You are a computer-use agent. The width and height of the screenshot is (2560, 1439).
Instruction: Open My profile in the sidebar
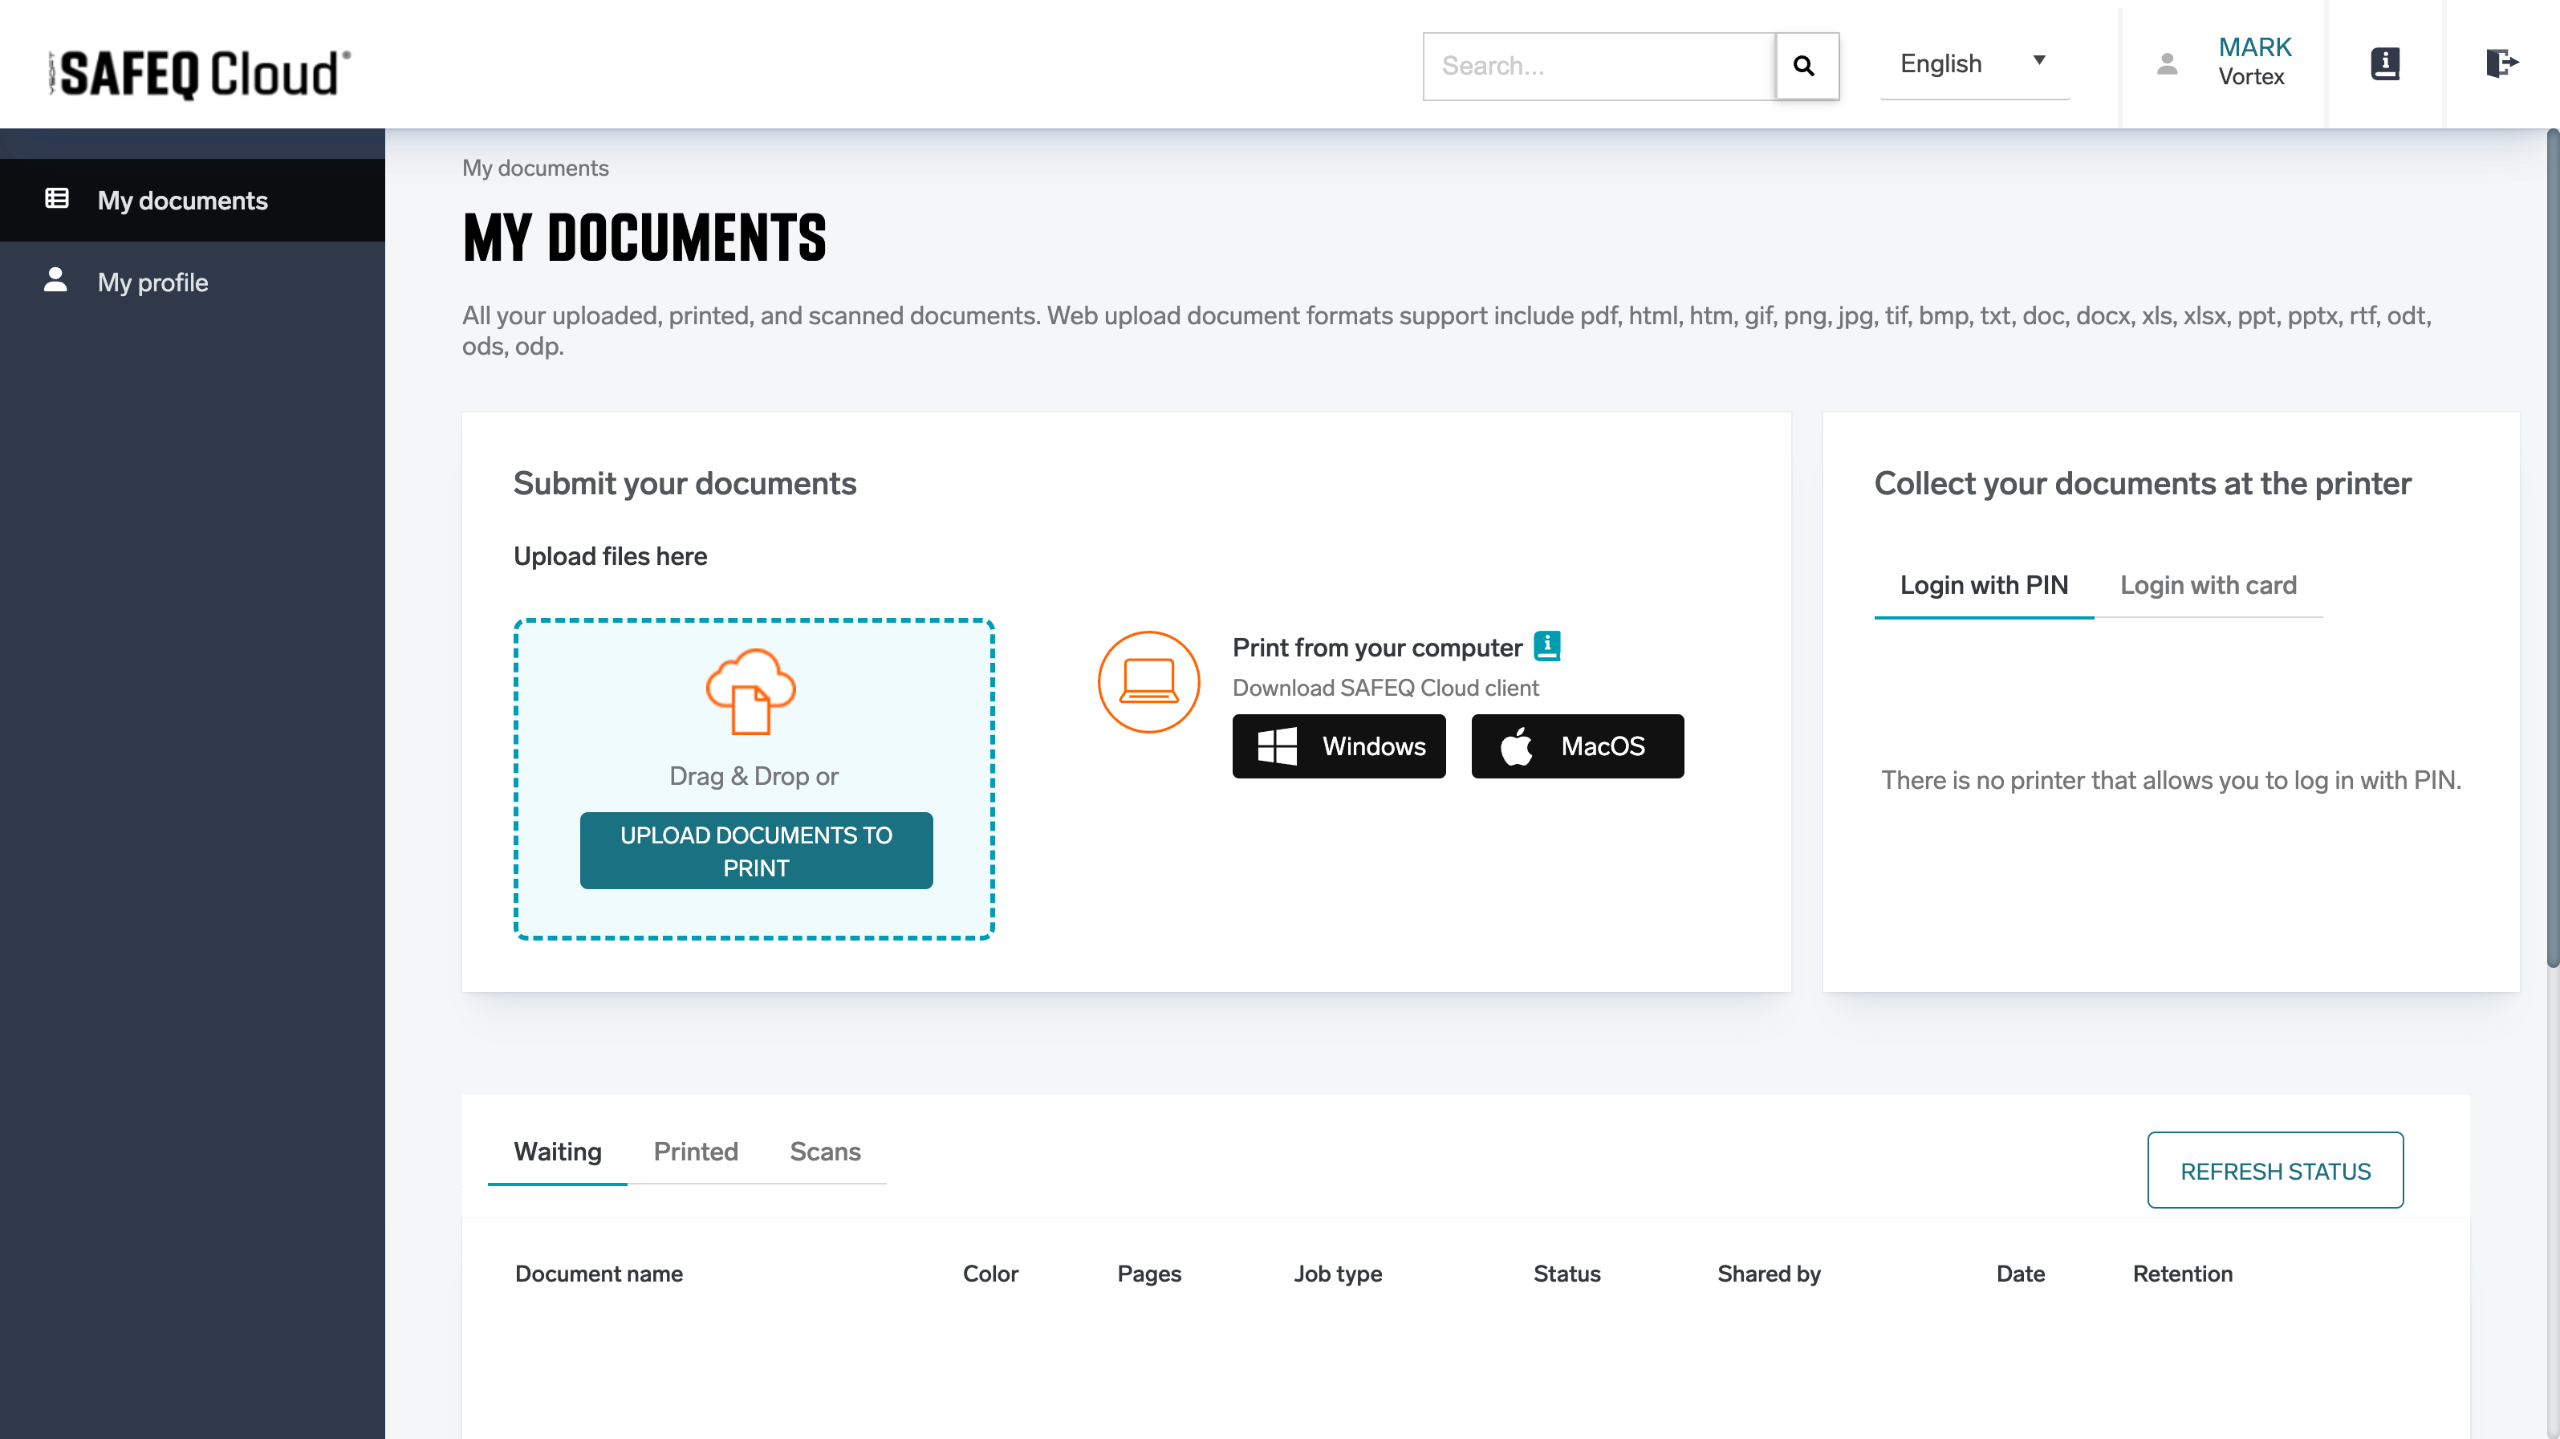pyautogui.click(x=153, y=282)
